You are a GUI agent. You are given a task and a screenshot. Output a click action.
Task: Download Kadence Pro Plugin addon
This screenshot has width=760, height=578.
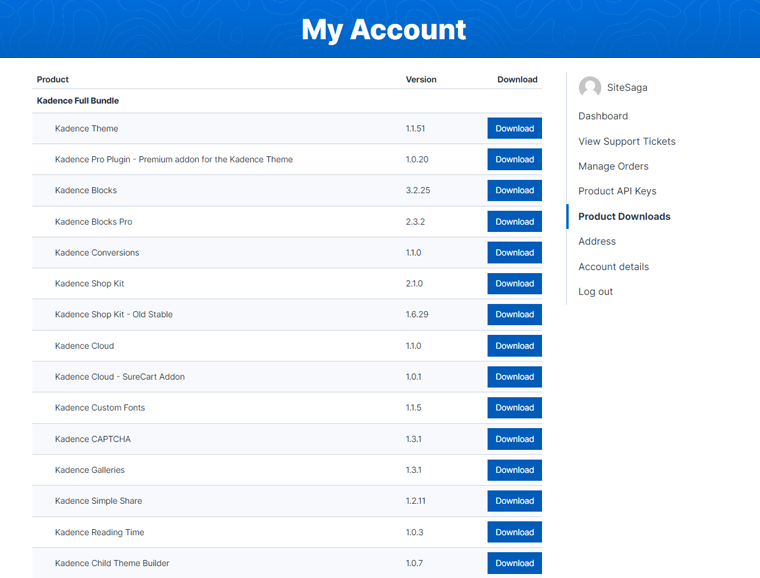pos(514,159)
